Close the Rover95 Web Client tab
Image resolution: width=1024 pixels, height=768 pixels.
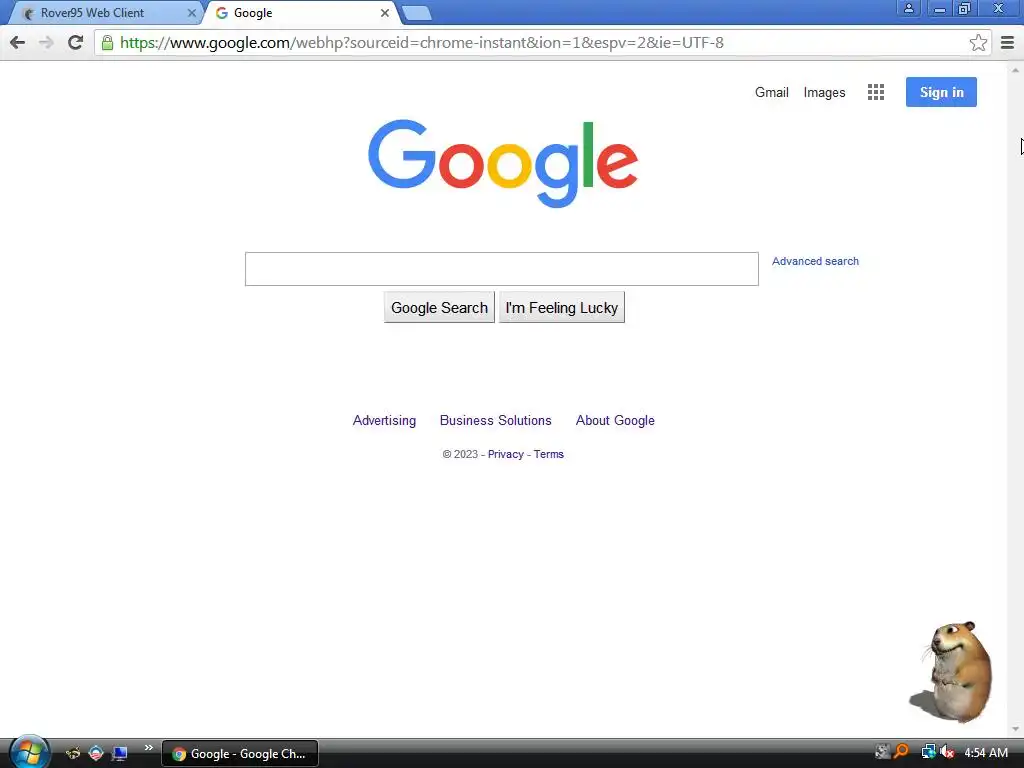pyautogui.click(x=191, y=13)
